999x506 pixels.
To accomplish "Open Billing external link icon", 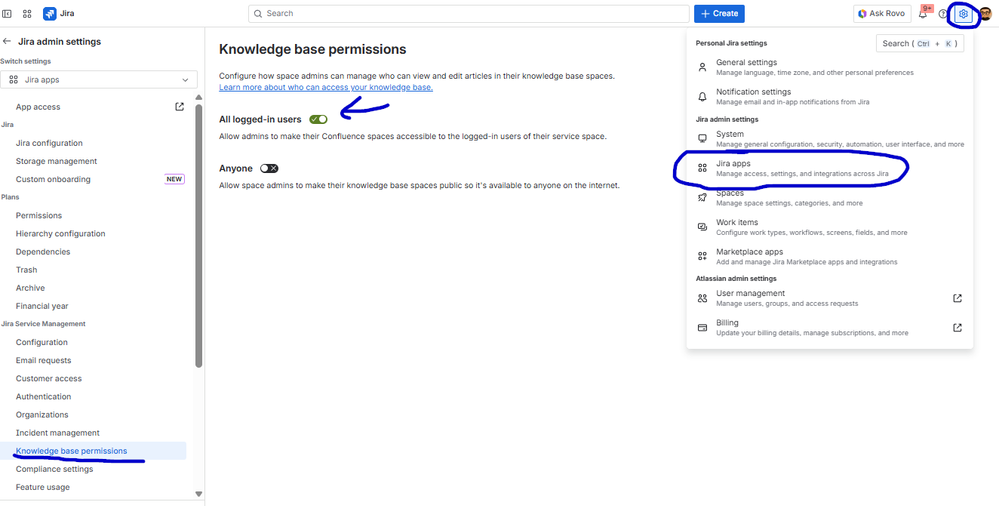I will click(x=957, y=328).
